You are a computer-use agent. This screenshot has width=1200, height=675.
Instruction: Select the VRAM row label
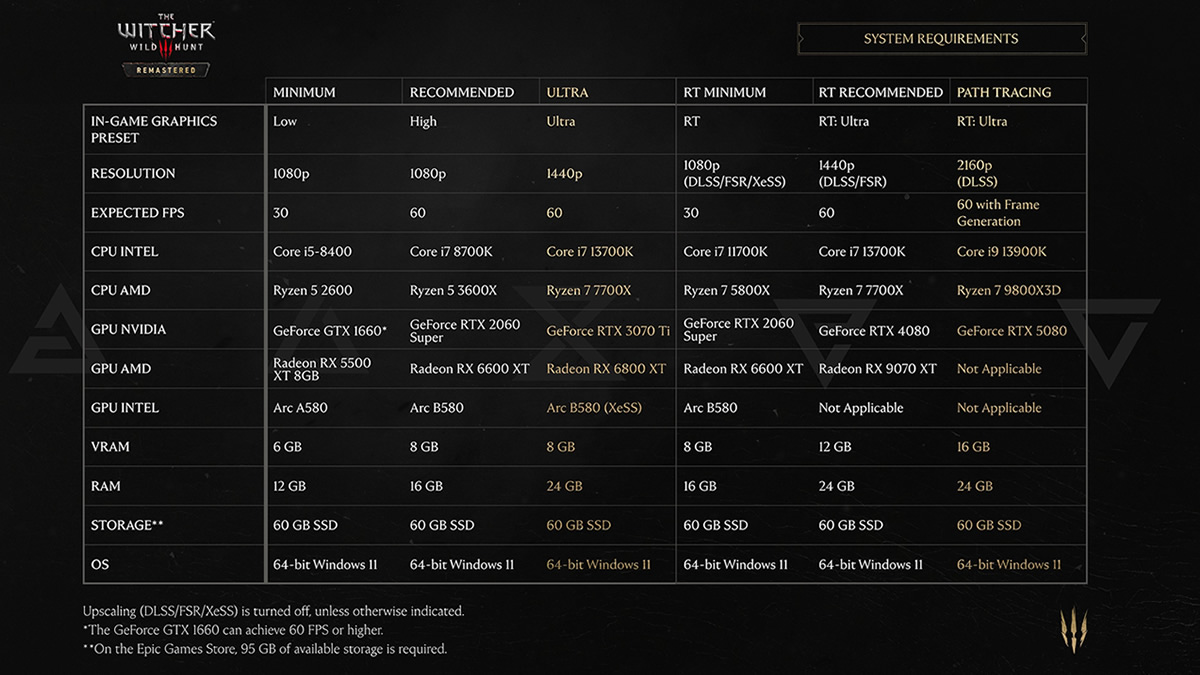pos(110,446)
